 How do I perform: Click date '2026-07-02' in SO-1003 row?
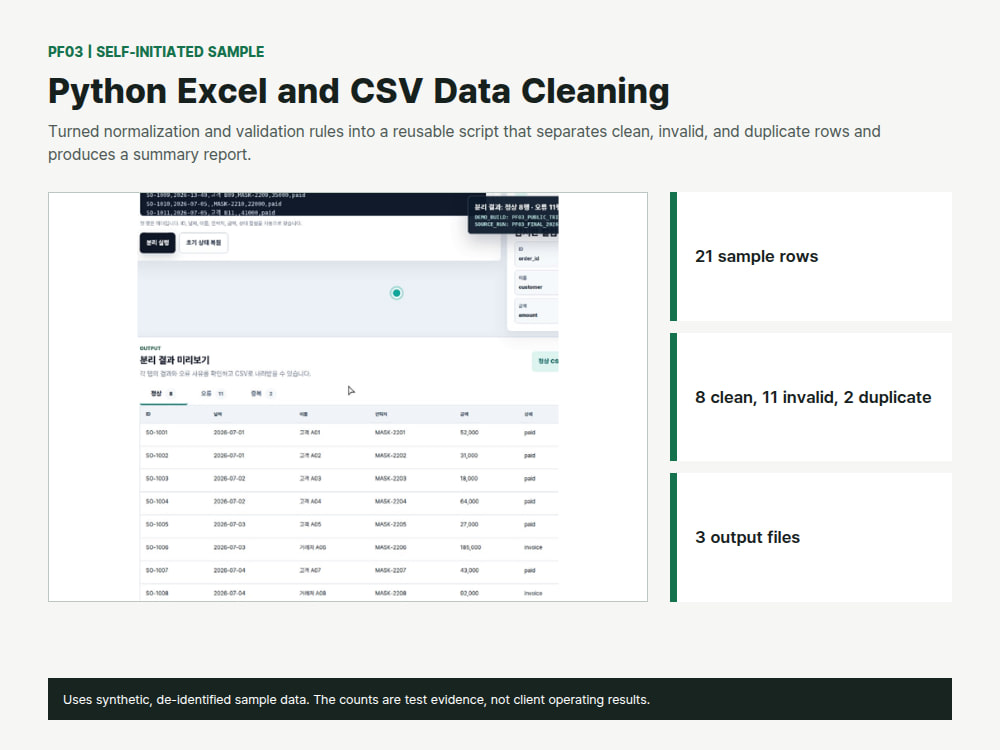coord(229,478)
